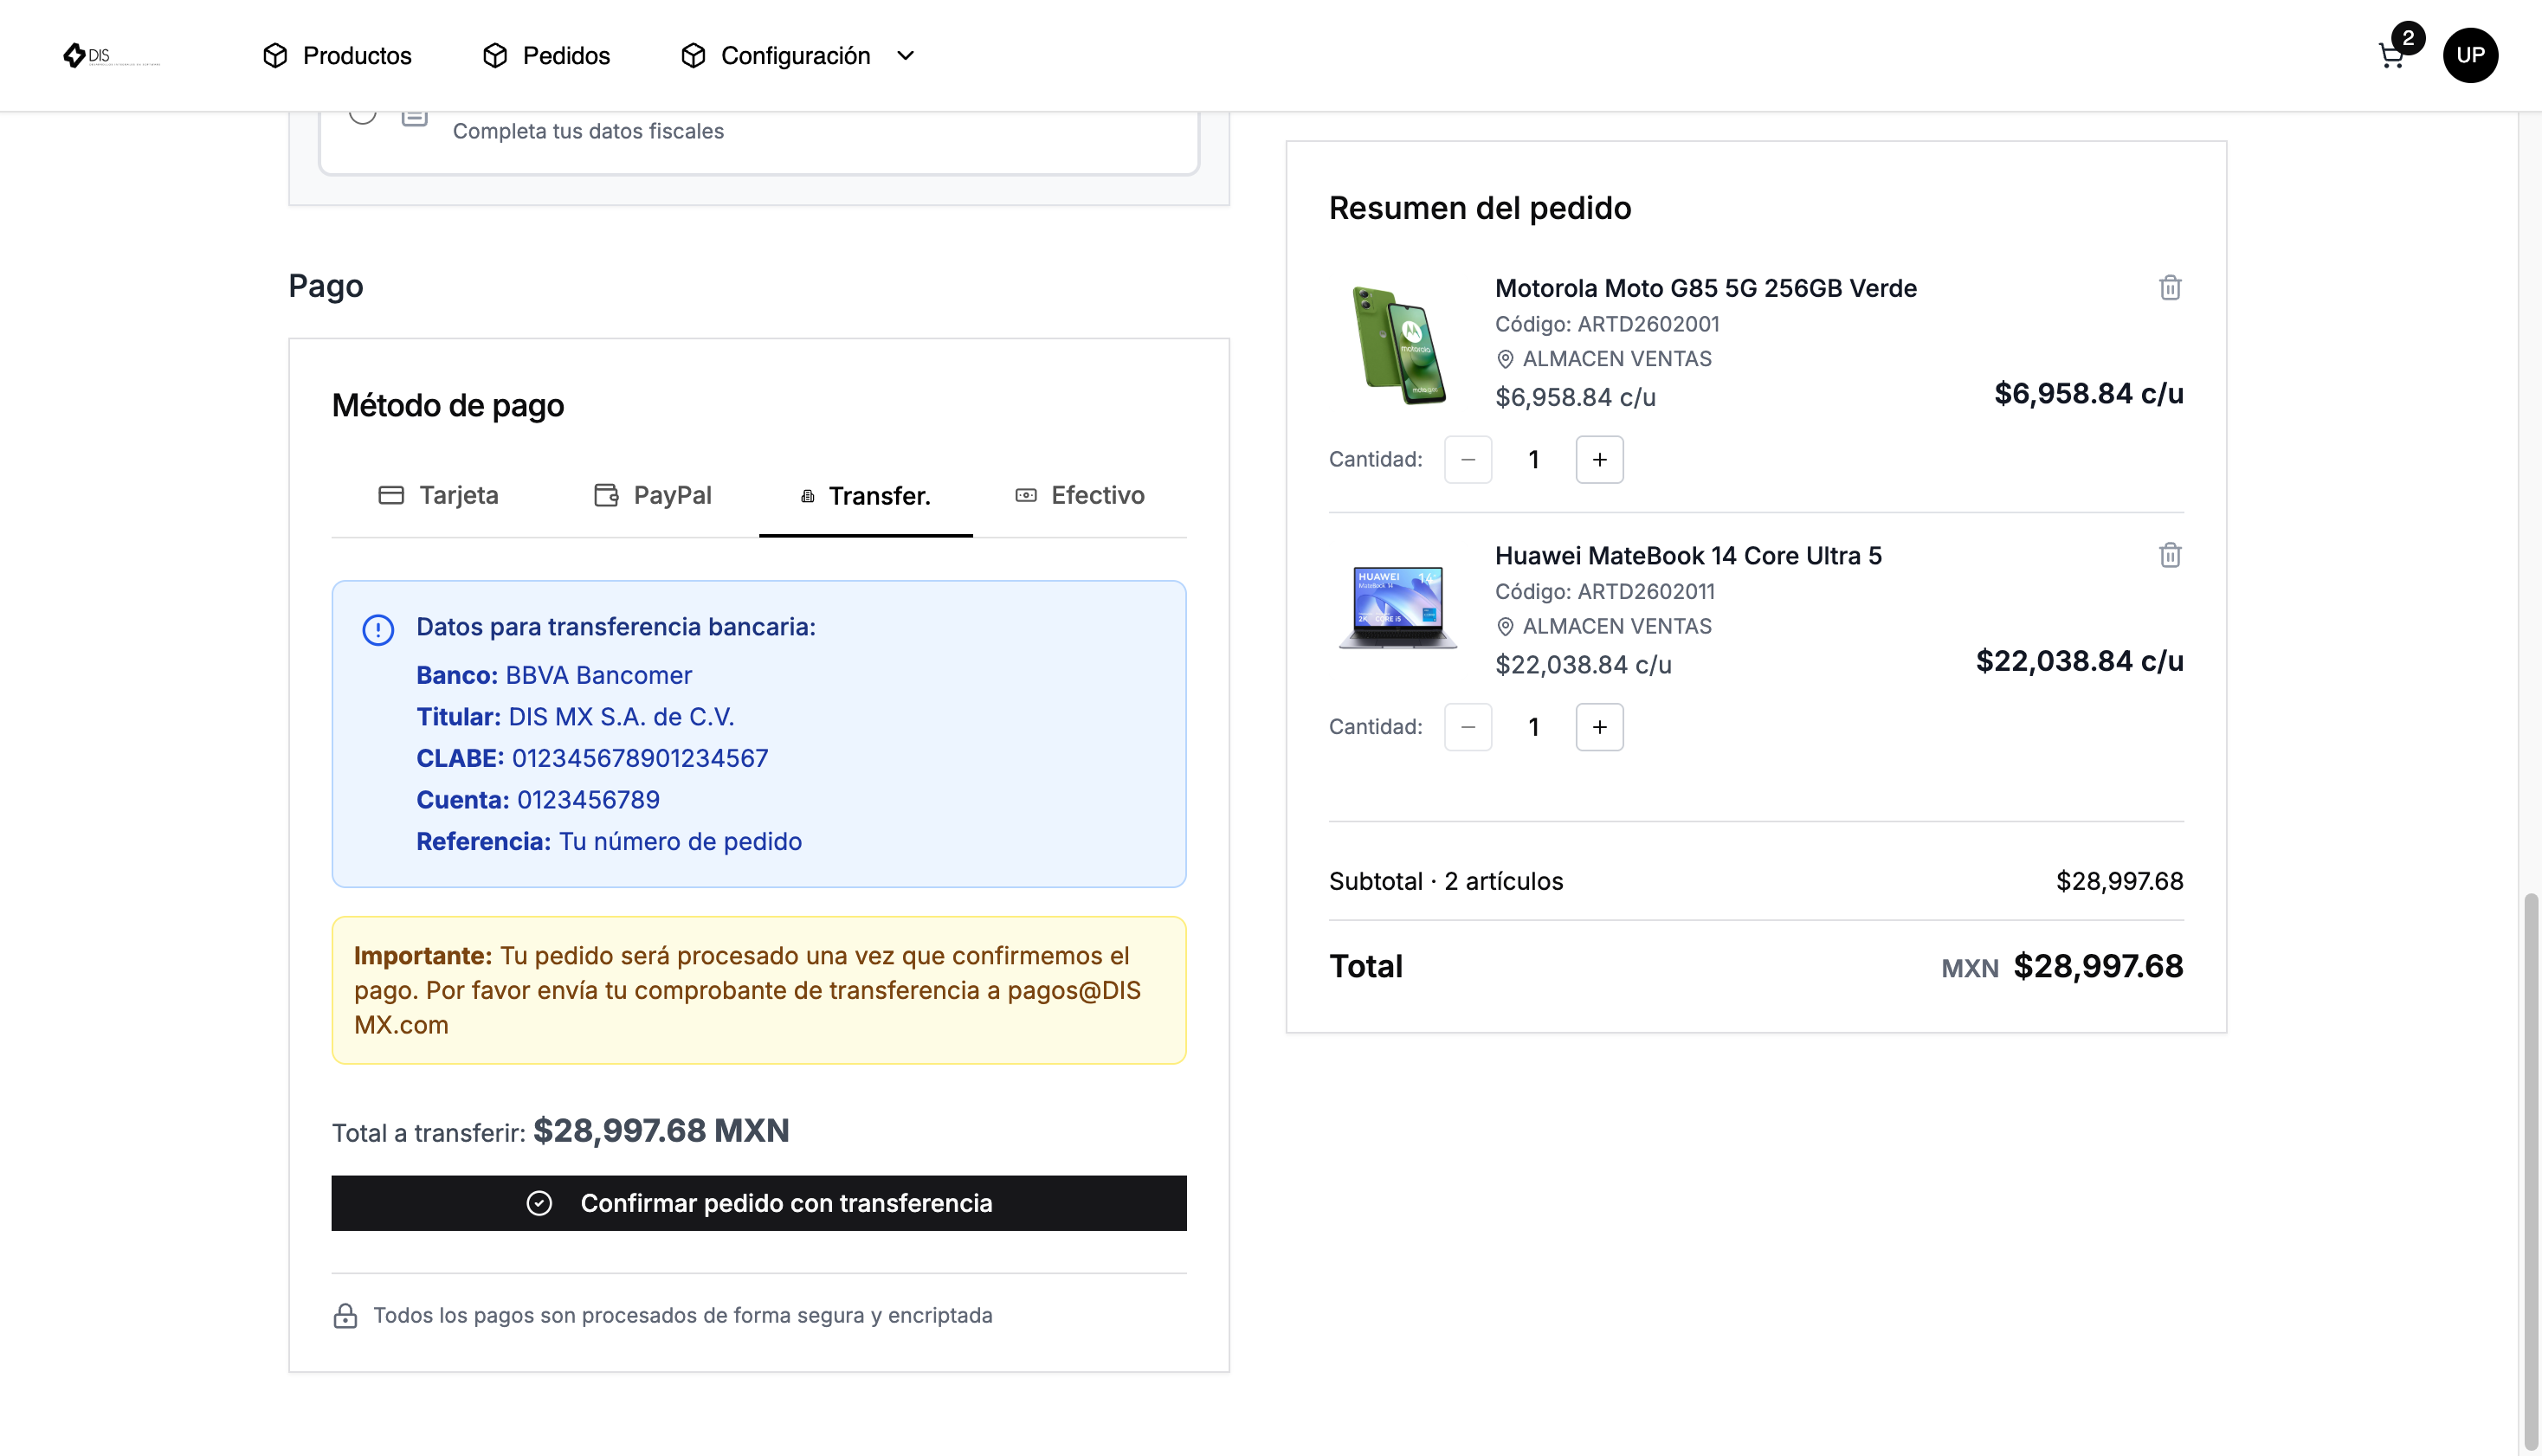Click 'Código: ARTD2602011' text
2542x1456 pixels.
(1605, 592)
